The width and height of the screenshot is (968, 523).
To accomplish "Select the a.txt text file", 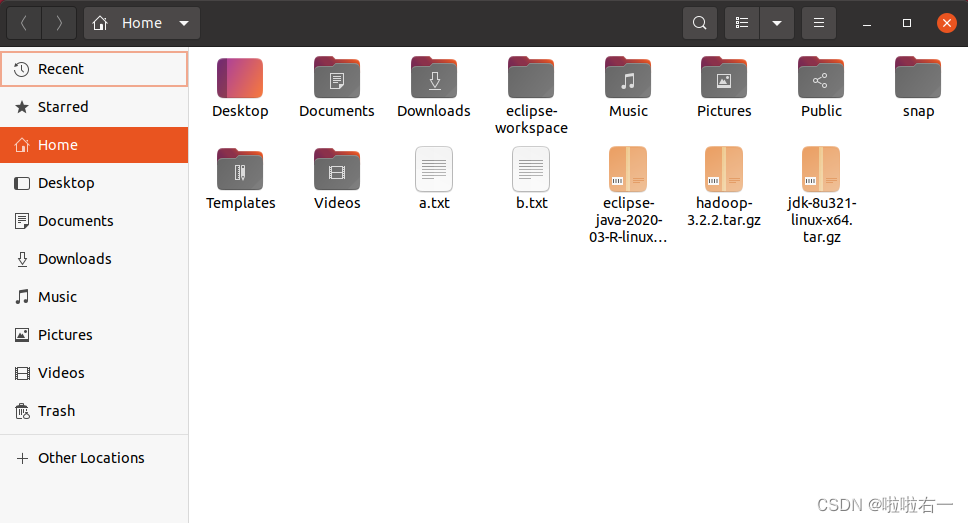I will coord(434,179).
